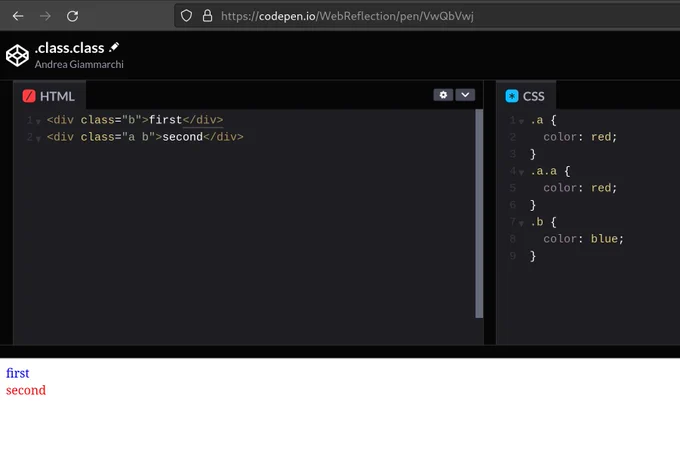680x475 pixels.
Task: Edit pen title with pencil icon
Action: [x=114, y=47]
